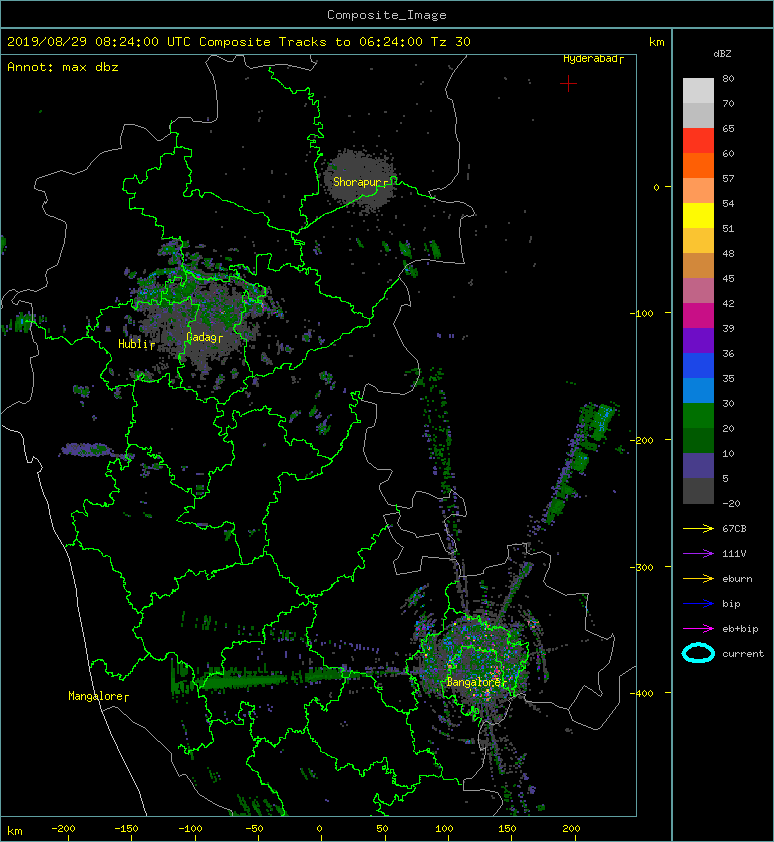Click the 0 x-axis tick label

(319, 829)
